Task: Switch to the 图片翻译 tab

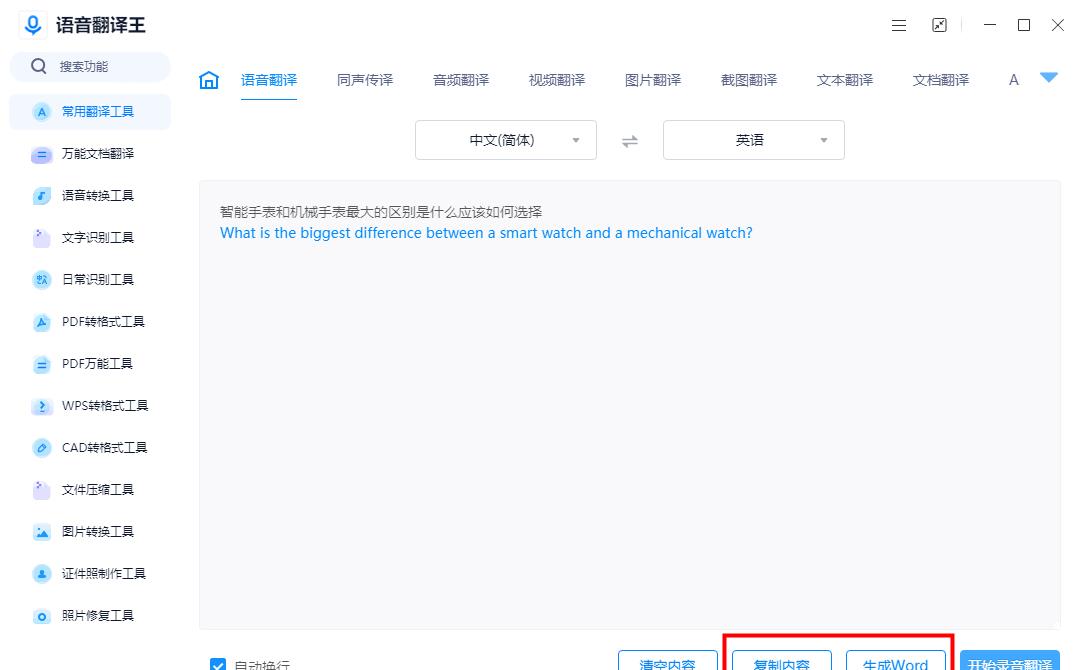Action: coord(652,79)
